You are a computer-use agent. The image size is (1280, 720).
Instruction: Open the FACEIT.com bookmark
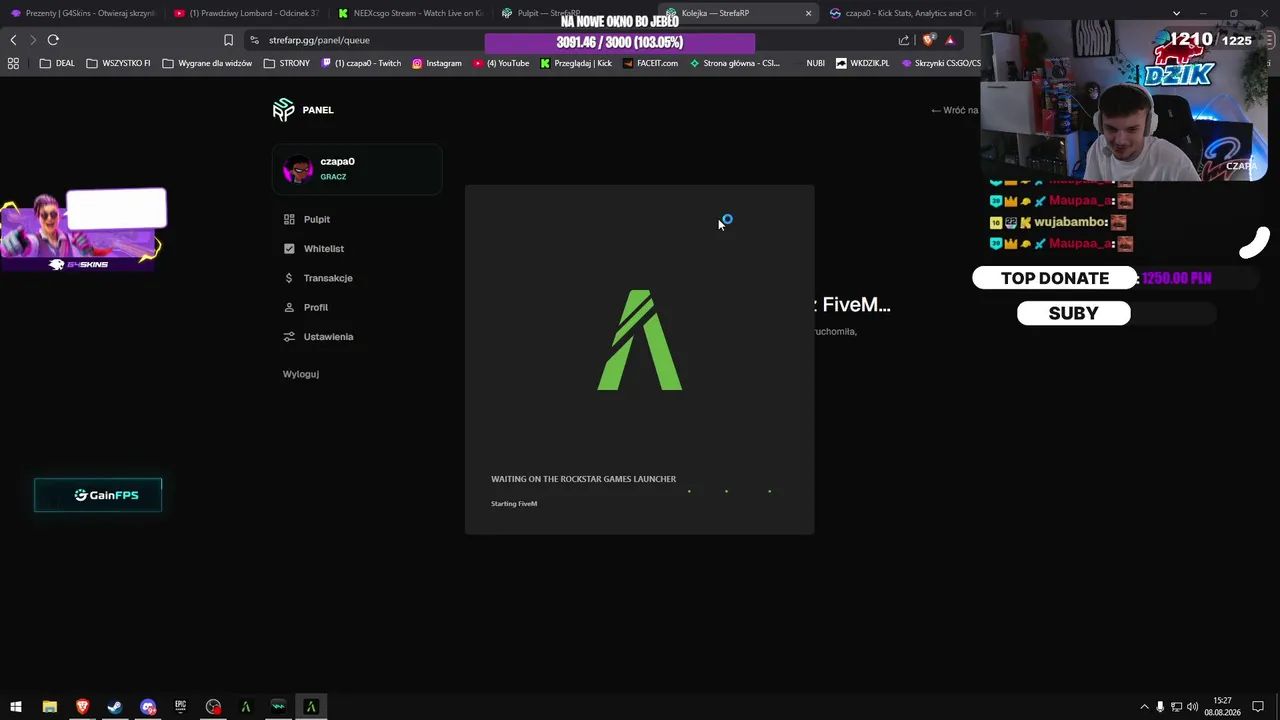(x=650, y=63)
